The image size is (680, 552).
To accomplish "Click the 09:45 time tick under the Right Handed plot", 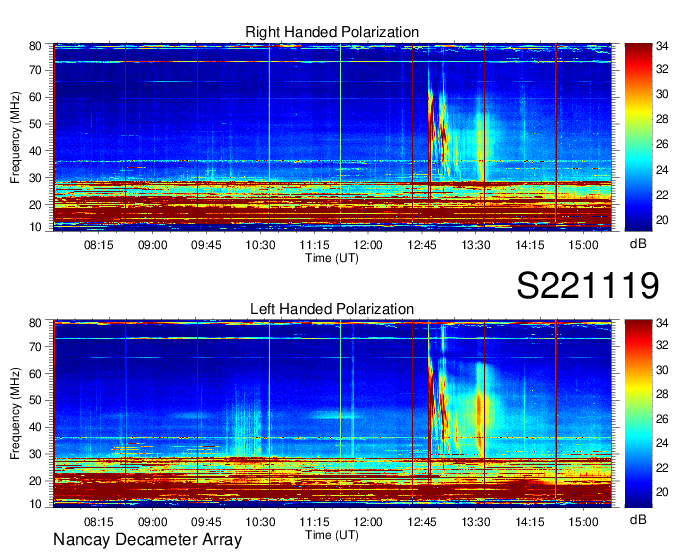I will pos(206,245).
